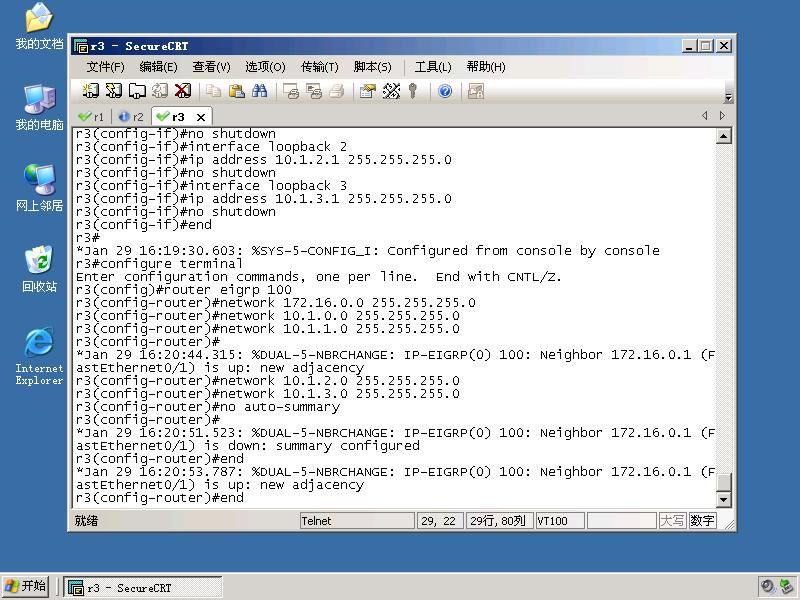The image size is (800, 600).
Task: Open the 帮助(H) menu
Action: (x=486, y=67)
